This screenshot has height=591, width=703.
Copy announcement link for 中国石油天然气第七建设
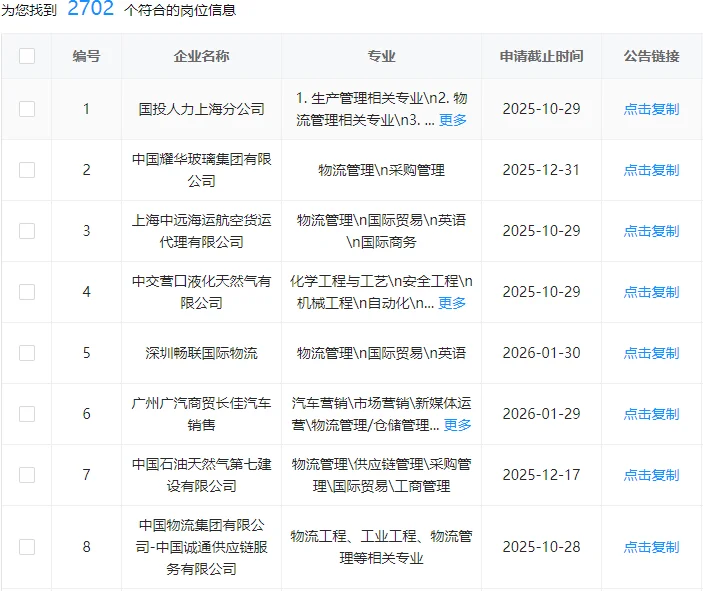tap(651, 475)
